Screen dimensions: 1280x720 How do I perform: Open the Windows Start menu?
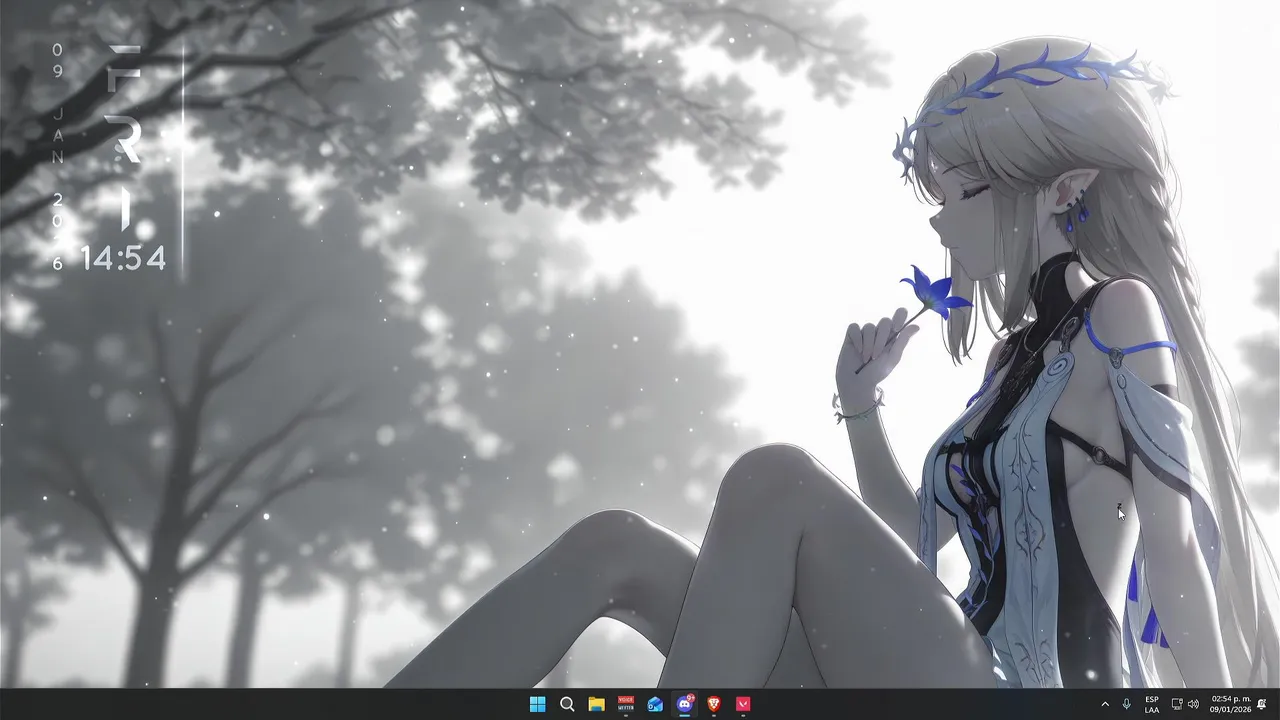coord(537,704)
